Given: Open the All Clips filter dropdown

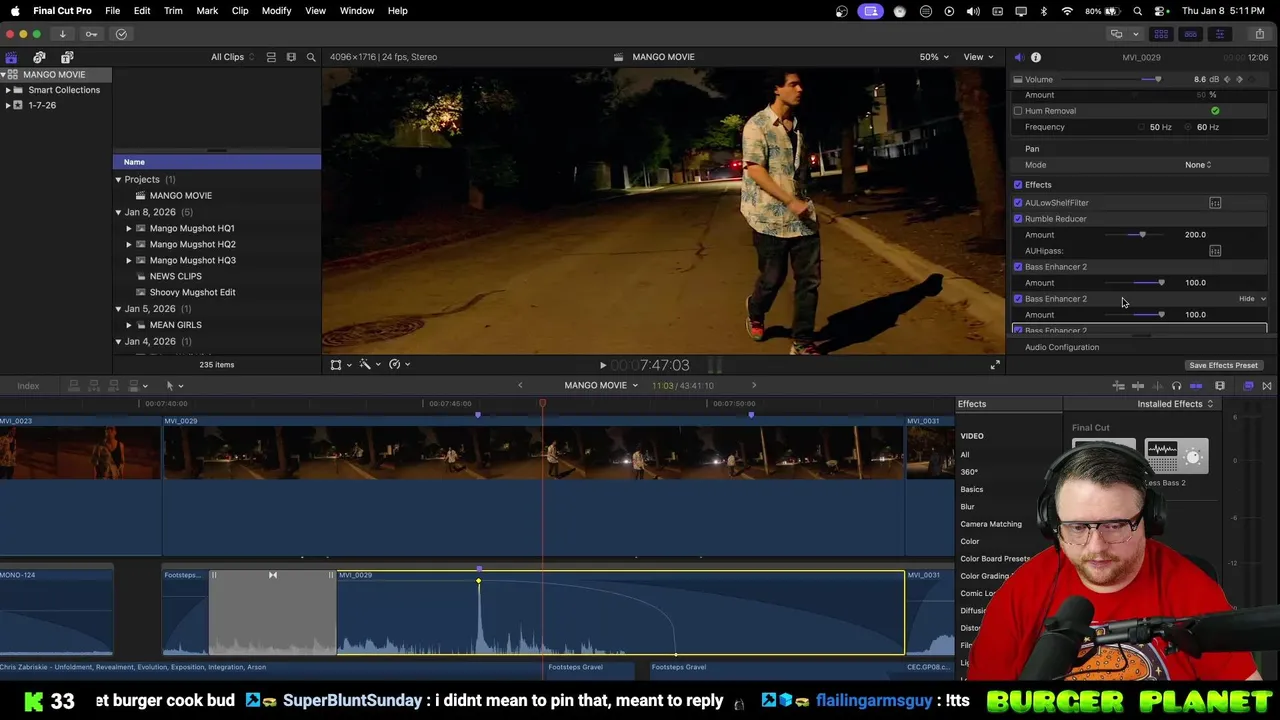Looking at the screenshot, I should pyautogui.click(x=233, y=57).
